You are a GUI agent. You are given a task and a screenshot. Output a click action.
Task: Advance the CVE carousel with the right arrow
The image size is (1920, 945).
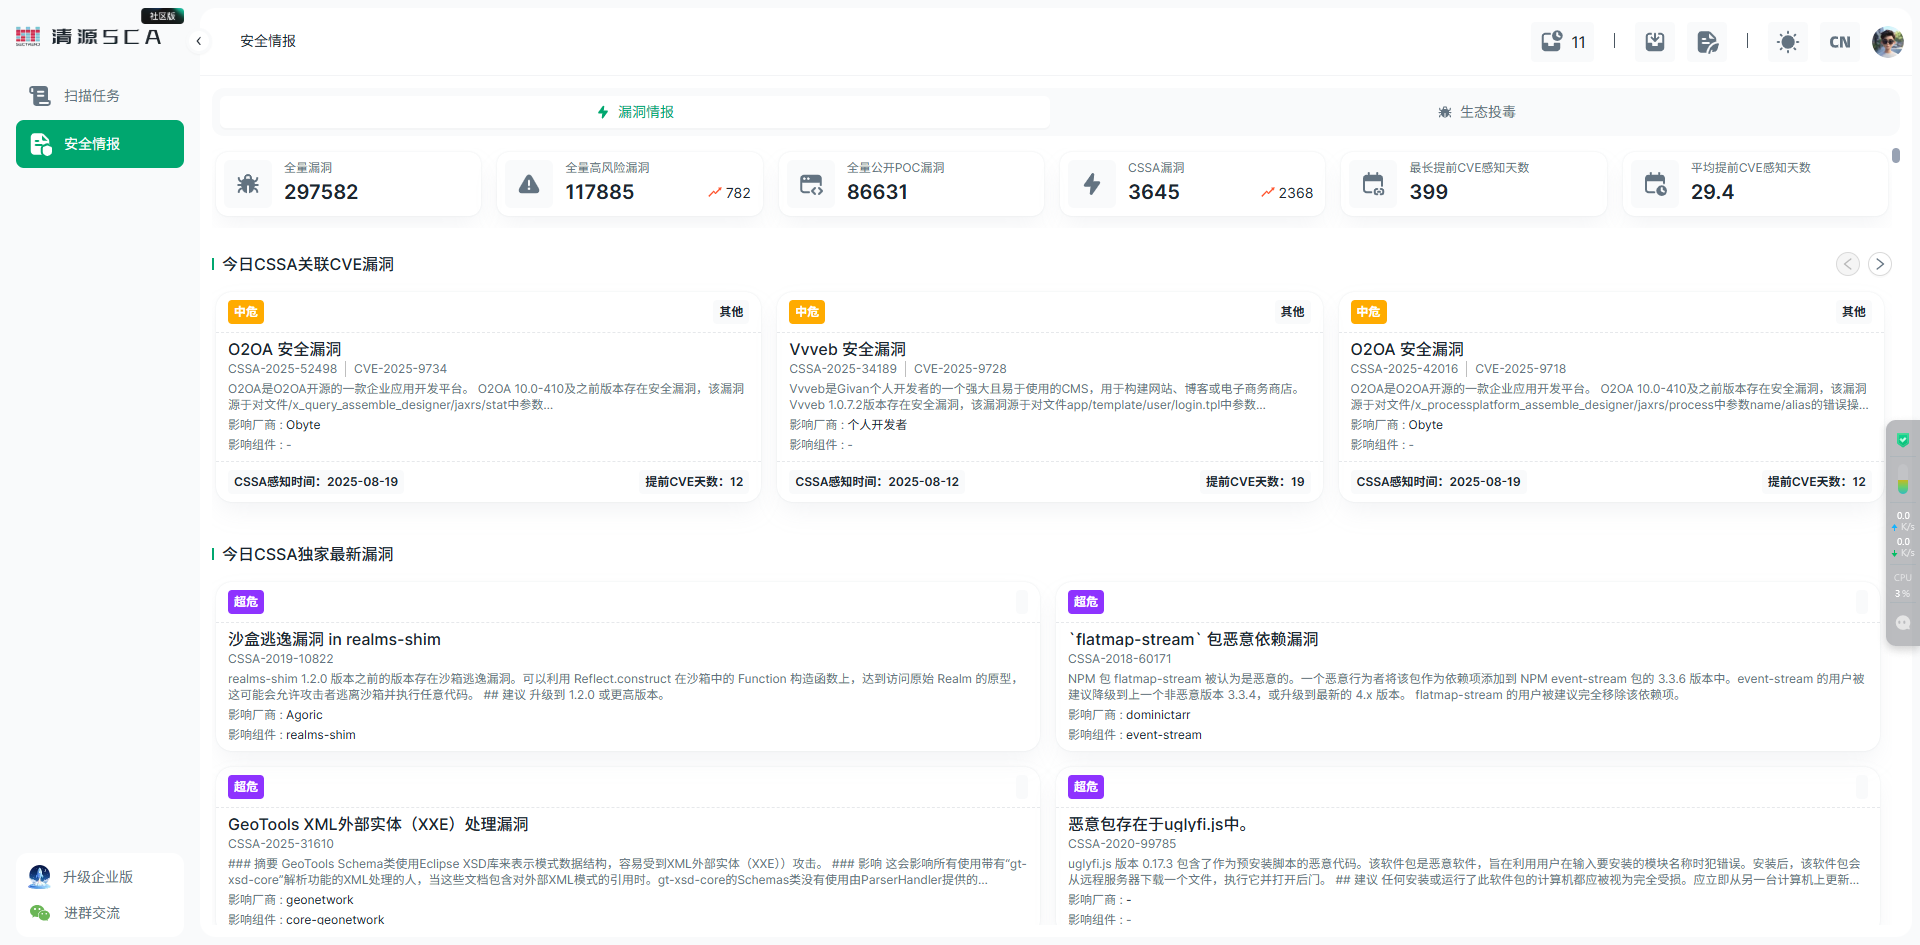pyautogui.click(x=1880, y=263)
